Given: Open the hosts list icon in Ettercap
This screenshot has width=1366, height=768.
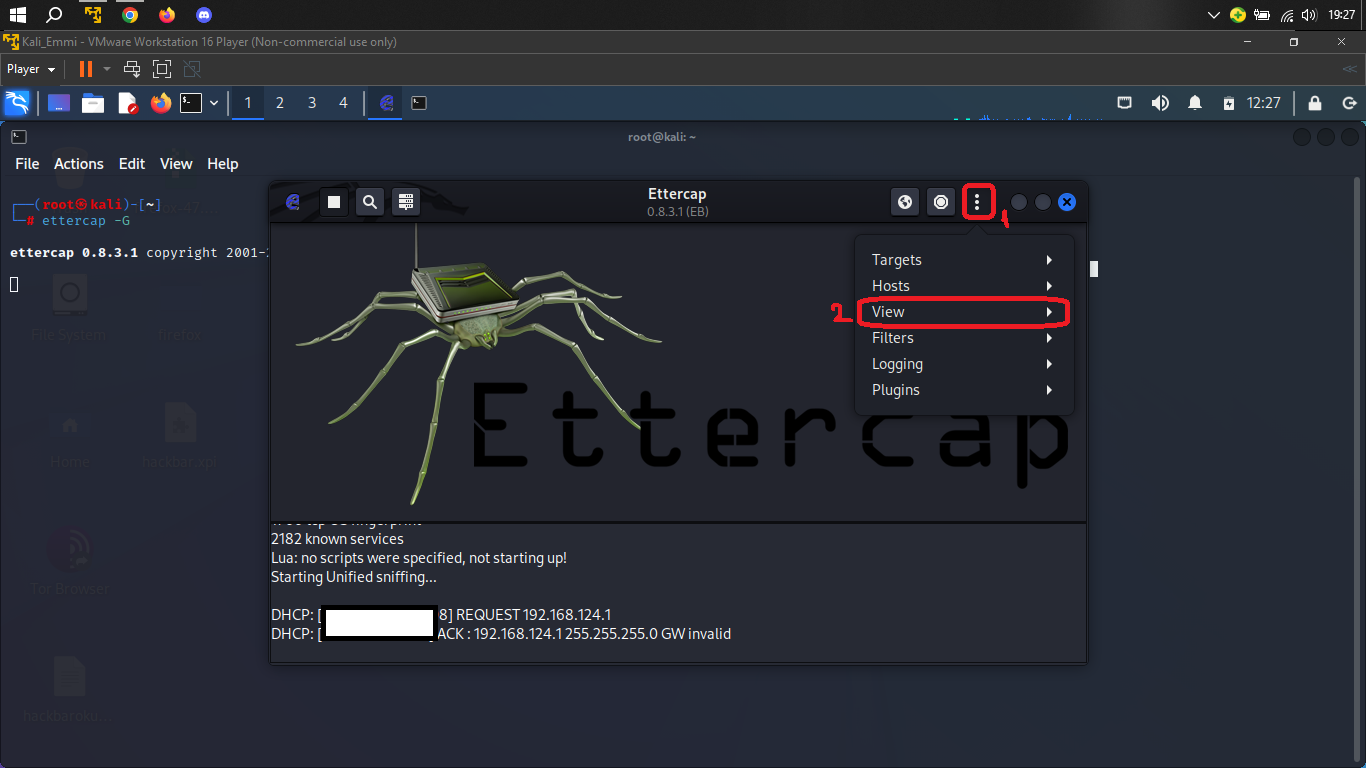Looking at the screenshot, I should coord(405,202).
